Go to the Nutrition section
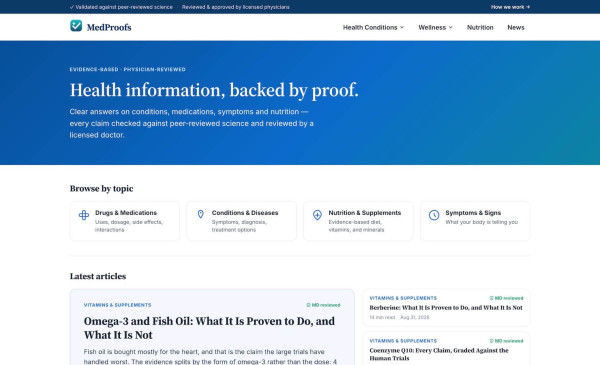The image size is (600, 365). pyautogui.click(x=480, y=28)
